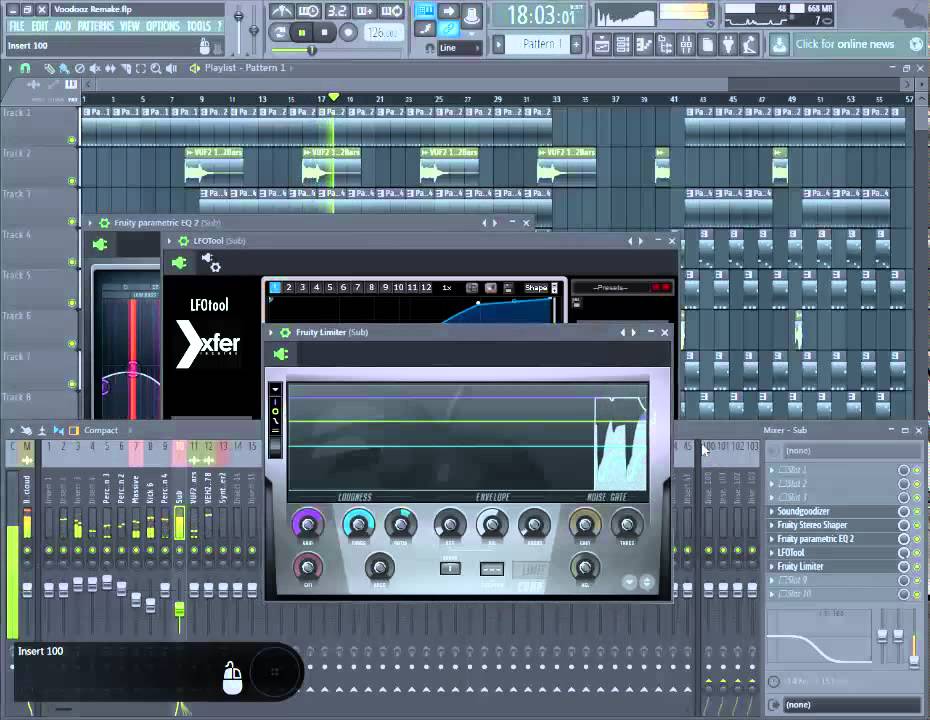The image size is (930, 720).
Task: Adjust the Fruity Limiter cyan threshold knob
Action: pyautogui.click(x=358, y=524)
